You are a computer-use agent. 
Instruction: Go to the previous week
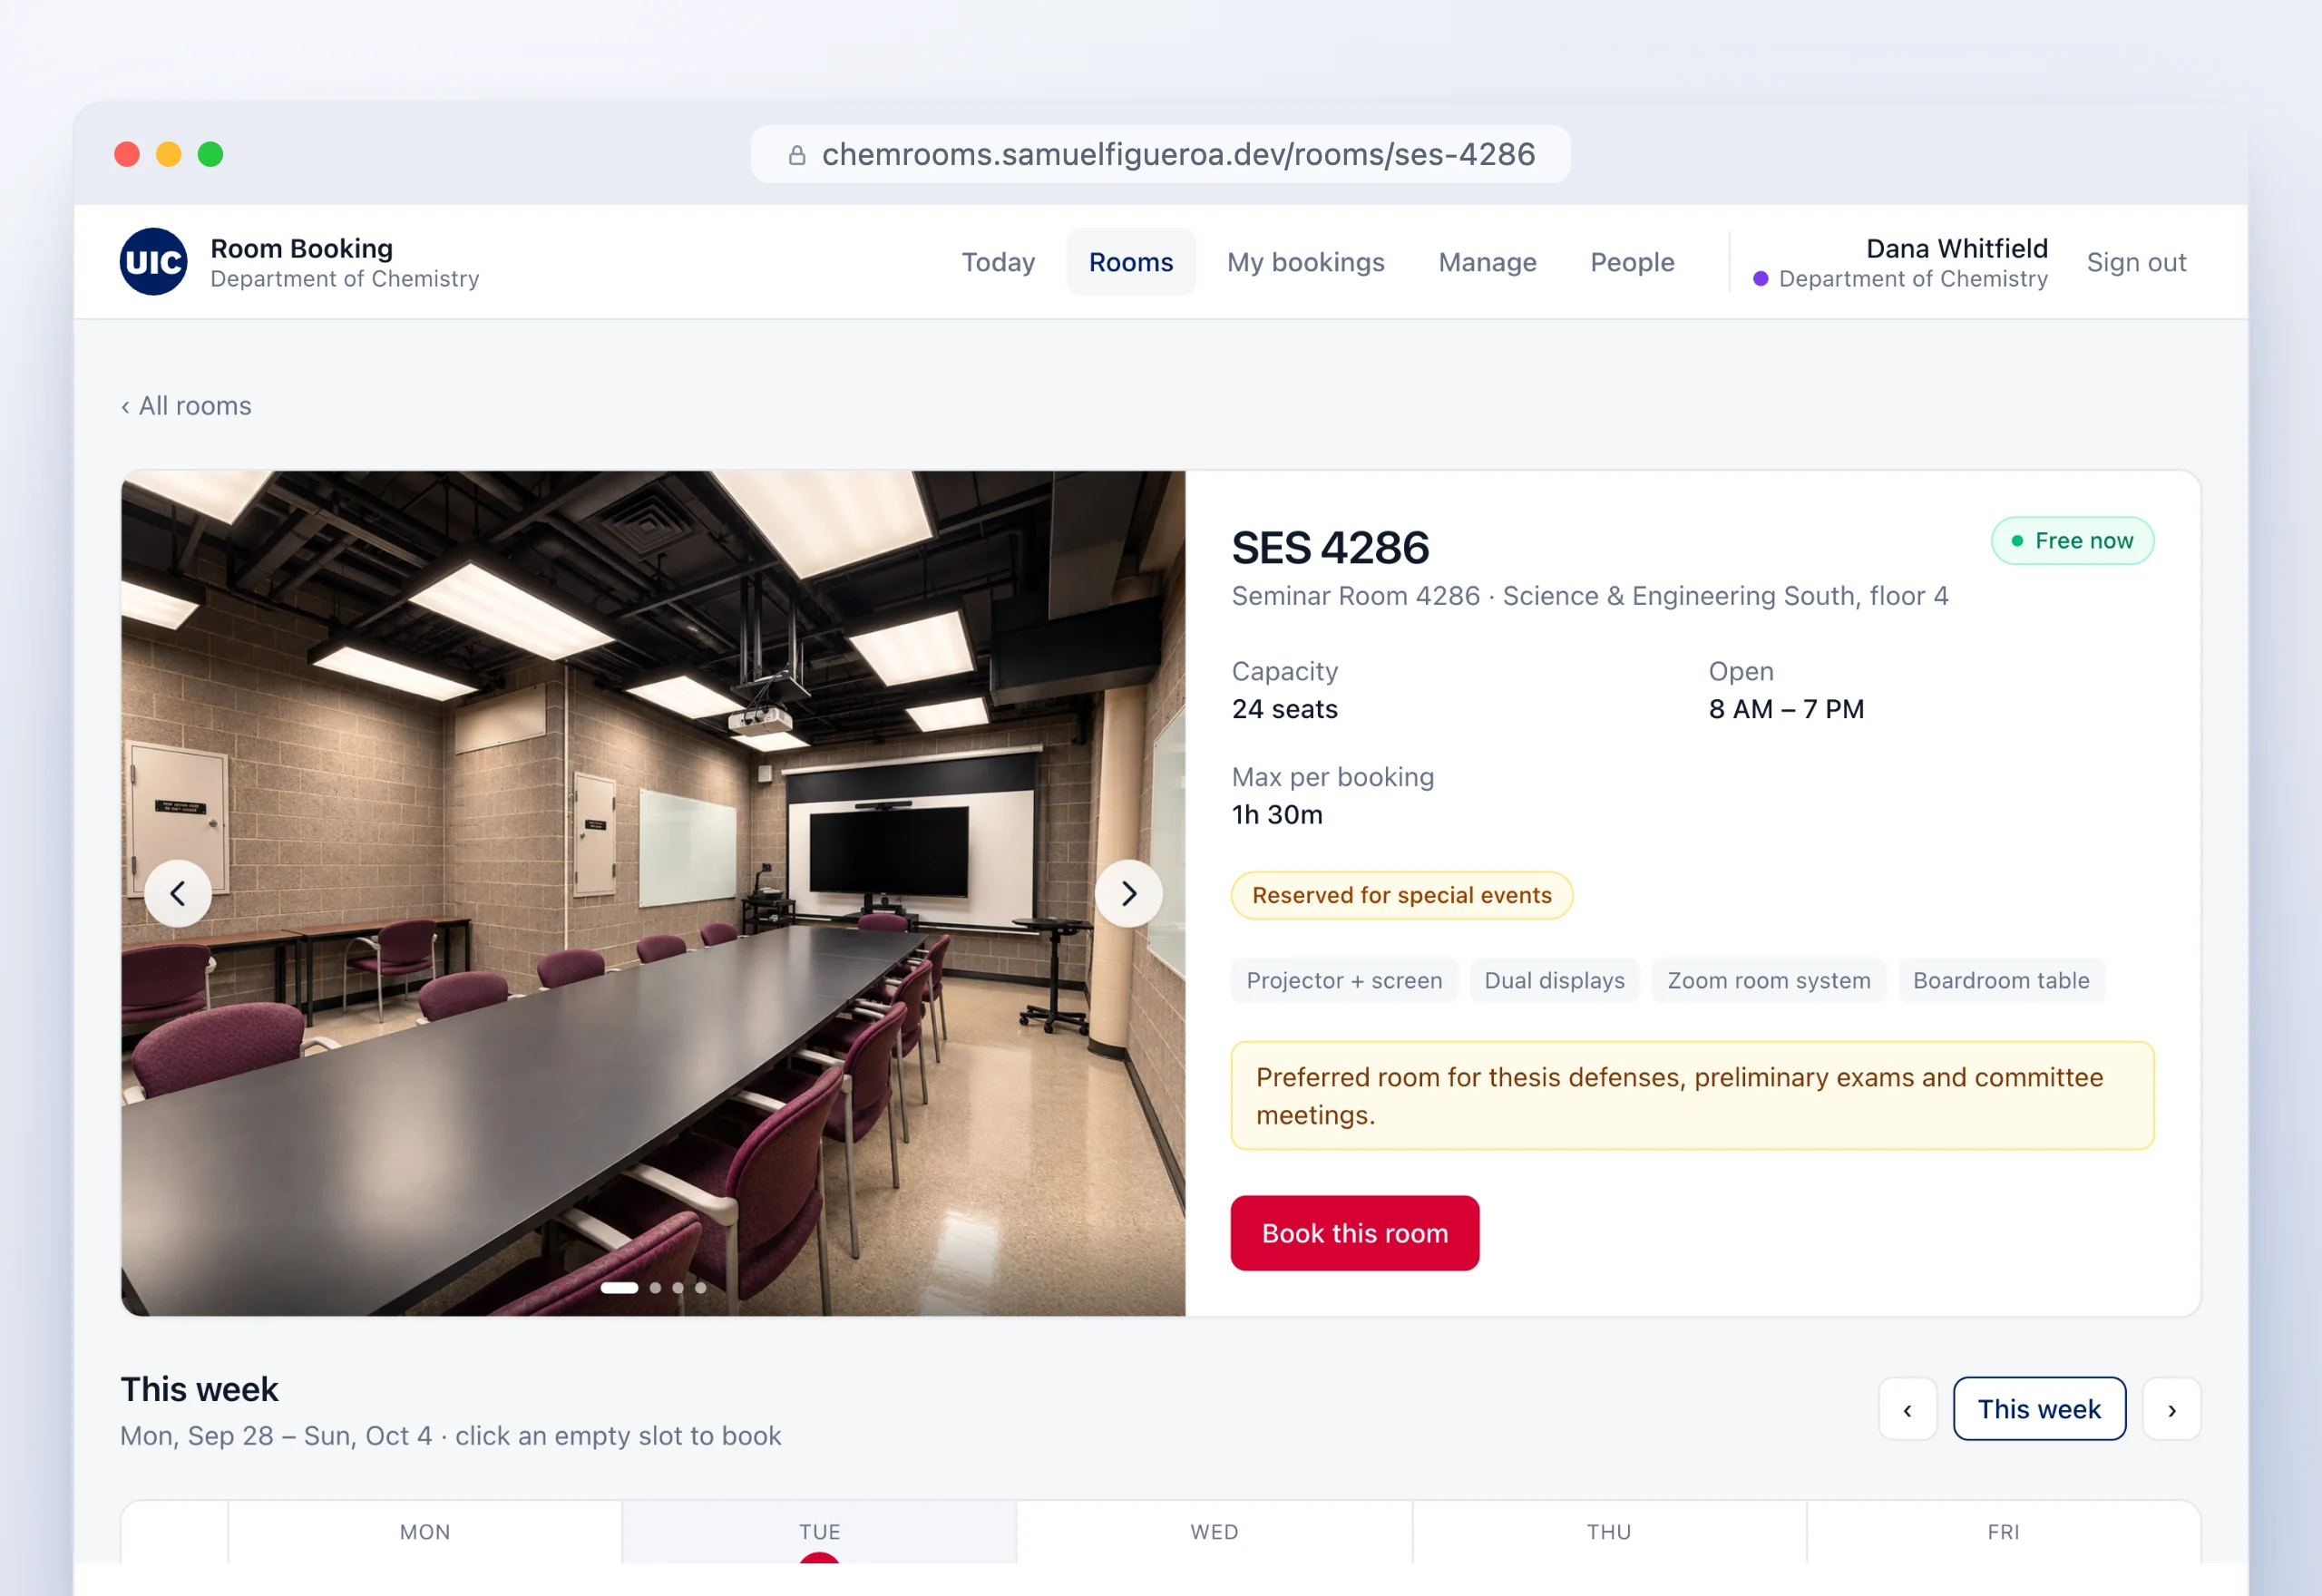[1907, 1409]
